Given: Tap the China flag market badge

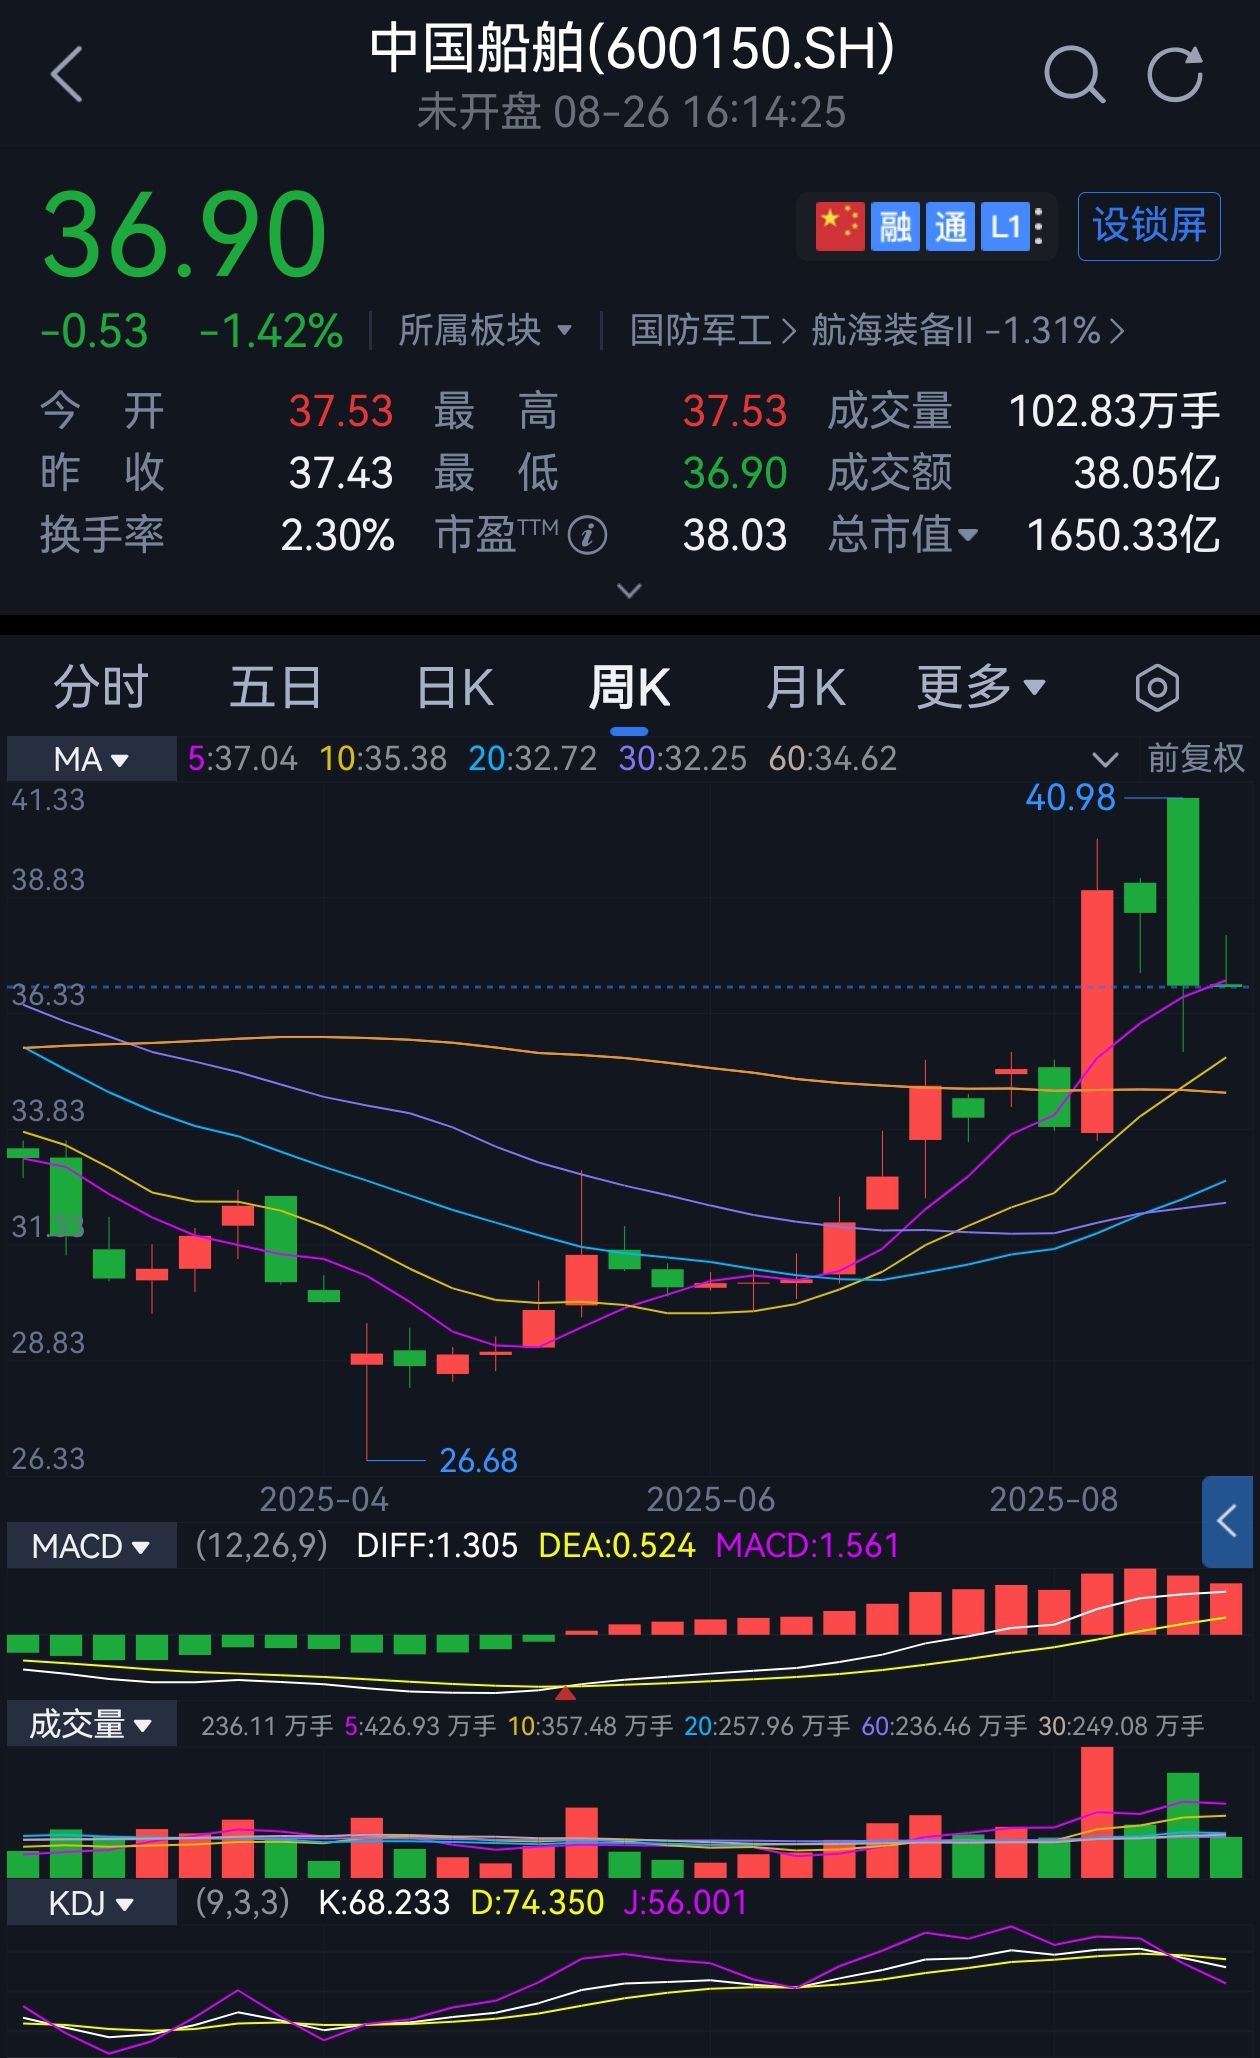Looking at the screenshot, I should pos(839,227).
